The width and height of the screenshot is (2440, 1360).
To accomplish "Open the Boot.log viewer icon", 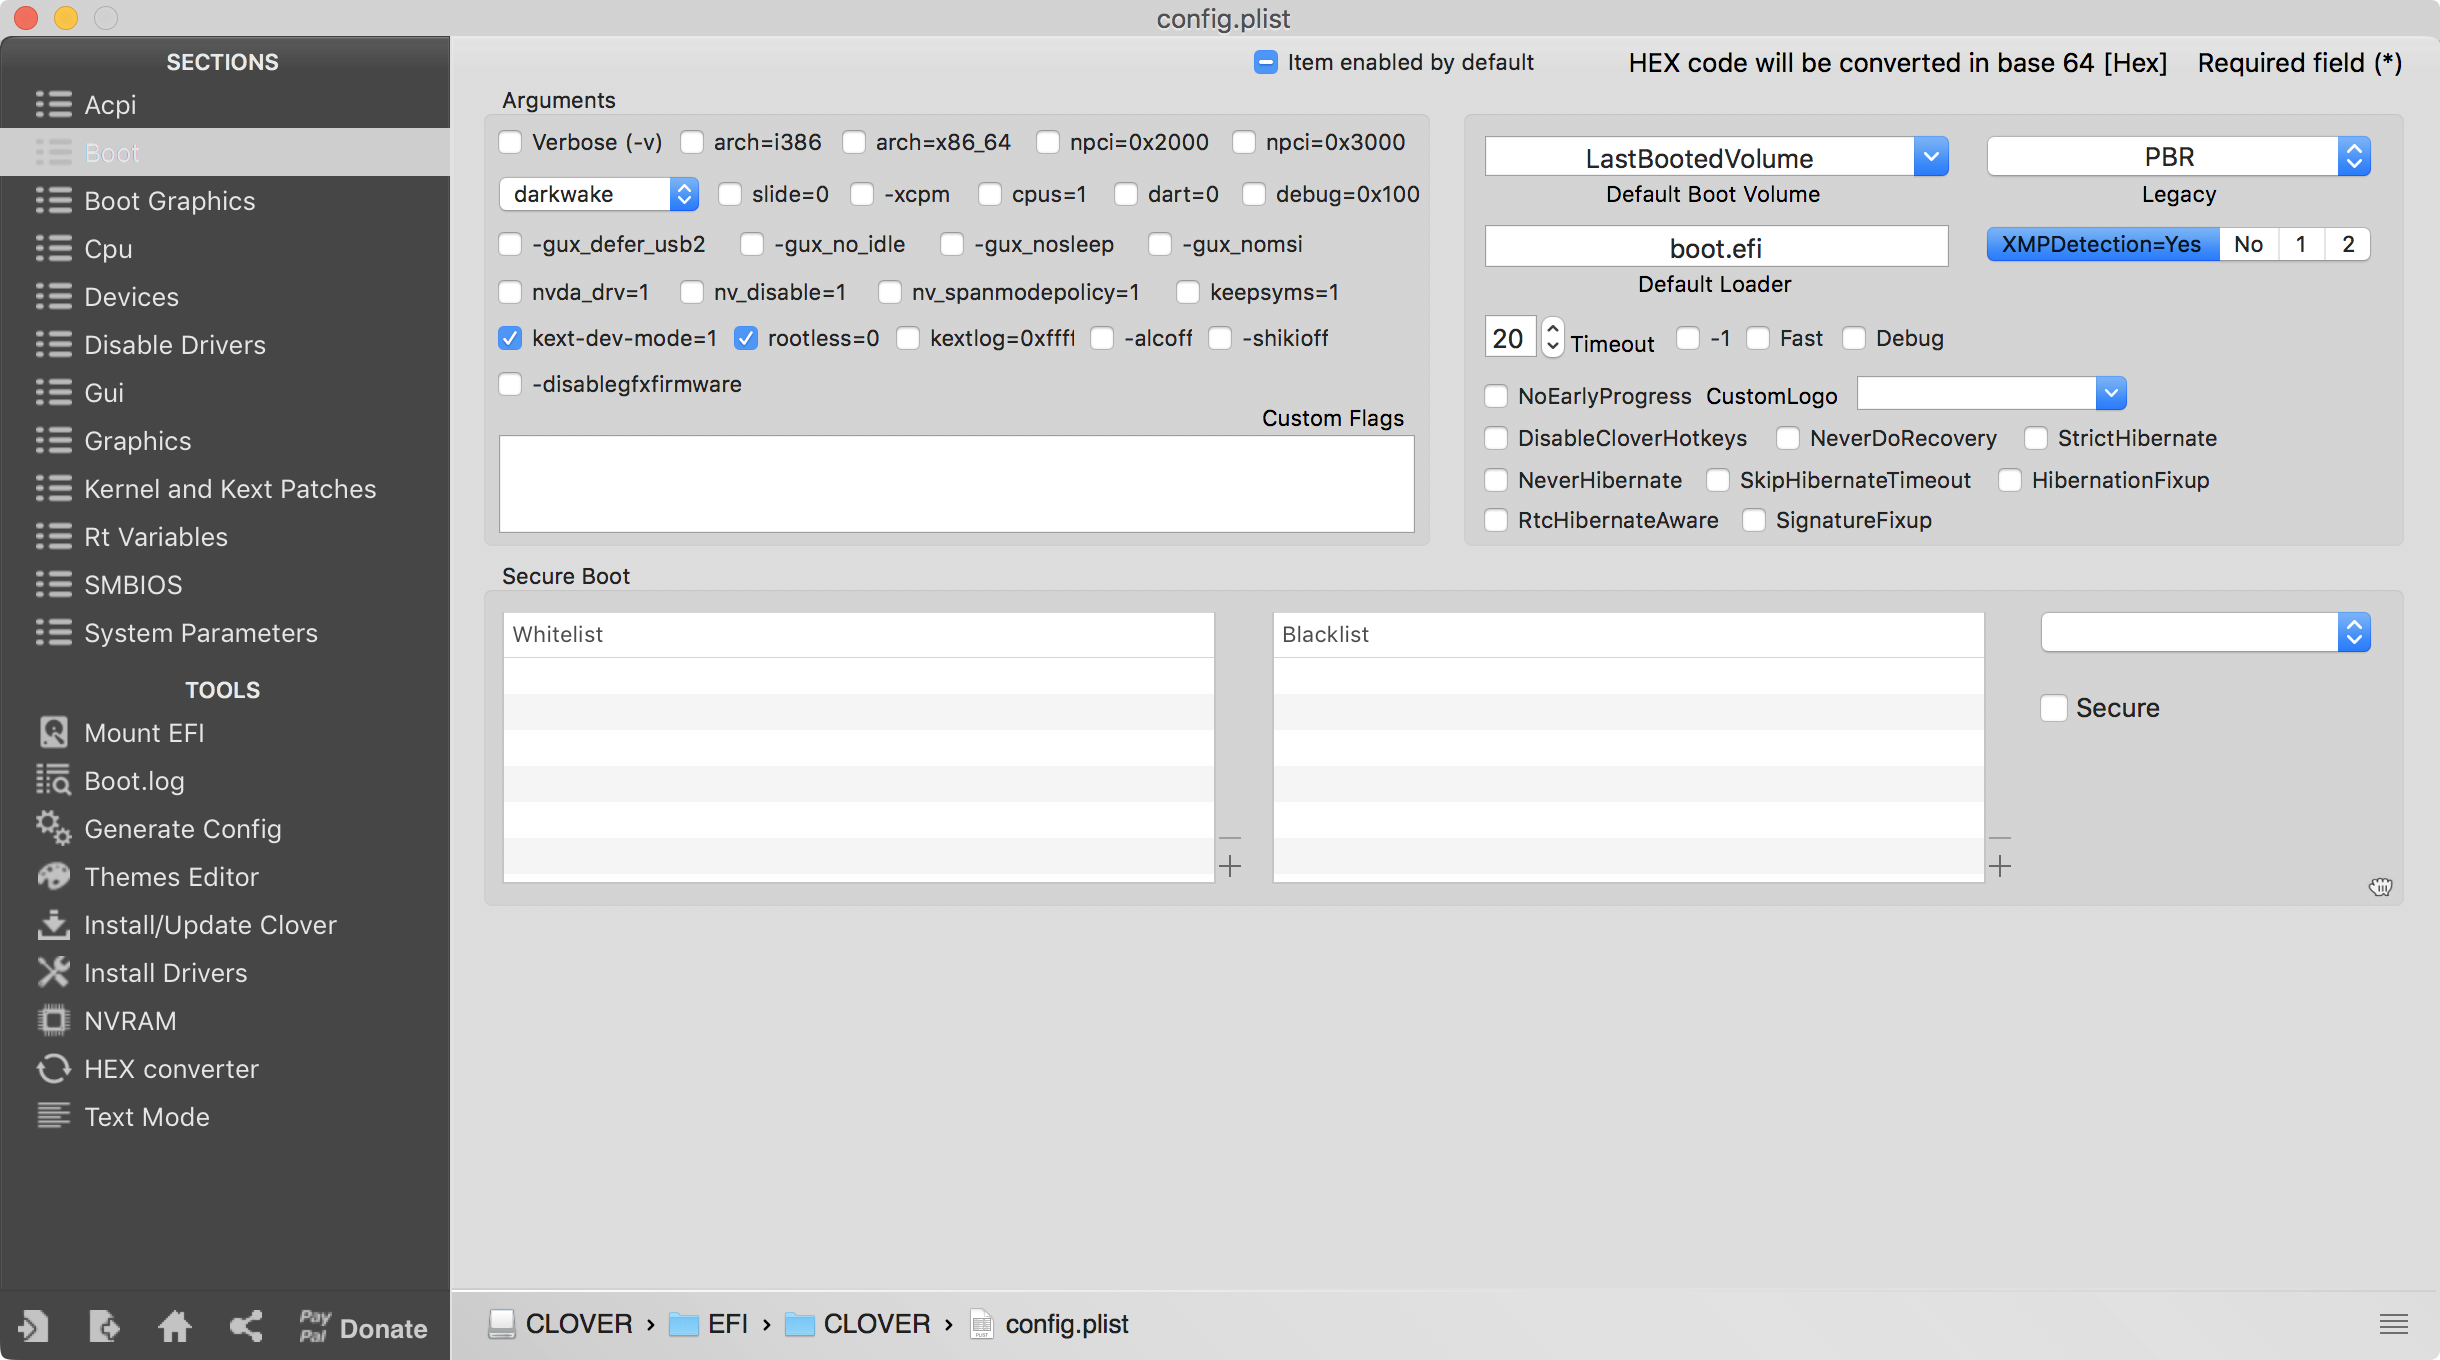I will click(x=54, y=780).
